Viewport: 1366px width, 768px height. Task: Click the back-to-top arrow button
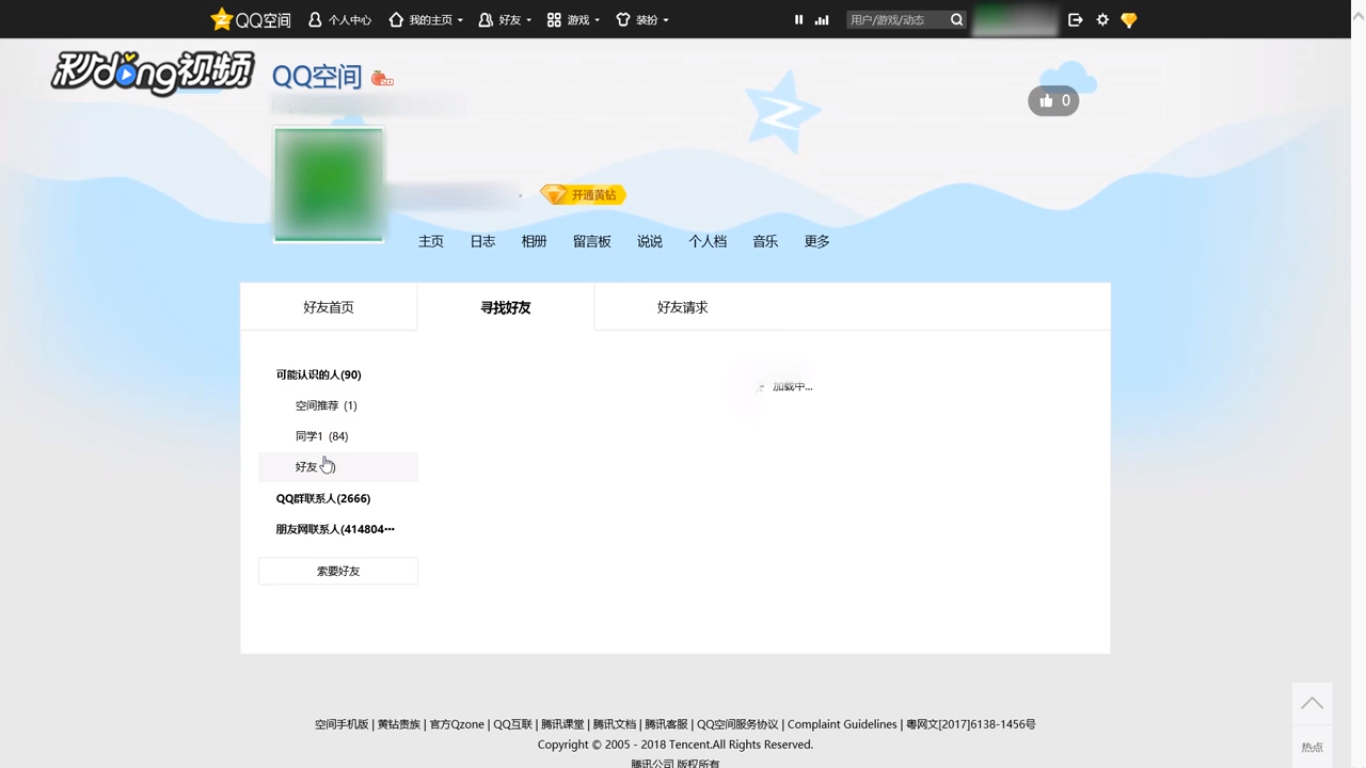pyautogui.click(x=1312, y=704)
